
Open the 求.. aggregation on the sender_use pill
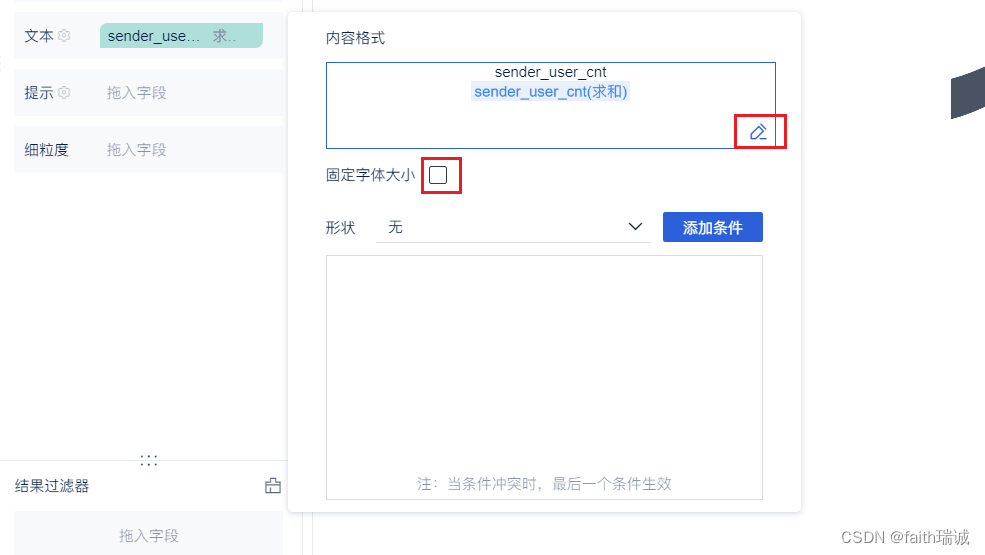coord(226,36)
